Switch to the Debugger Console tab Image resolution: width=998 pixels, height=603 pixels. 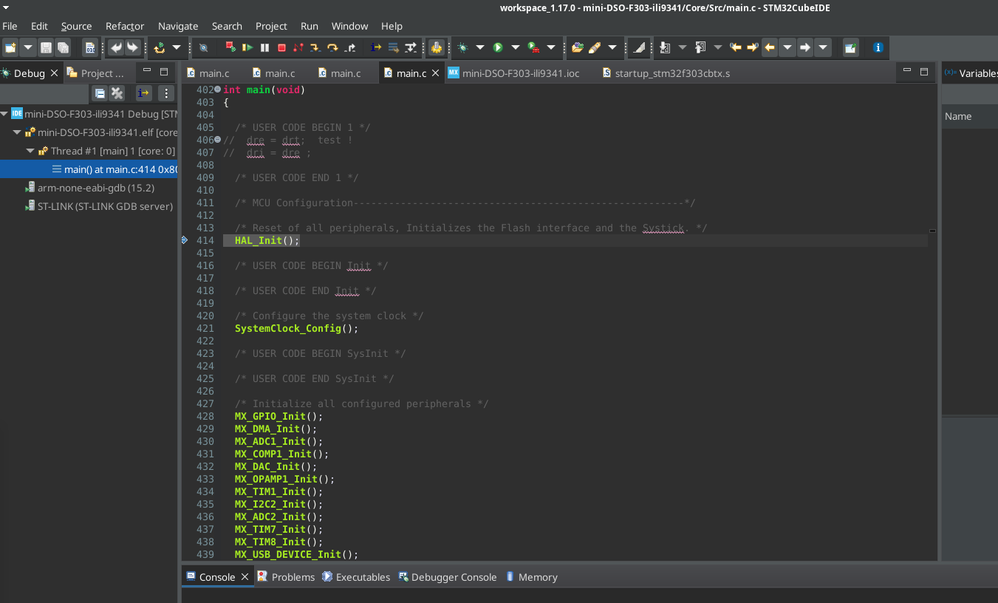click(447, 577)
